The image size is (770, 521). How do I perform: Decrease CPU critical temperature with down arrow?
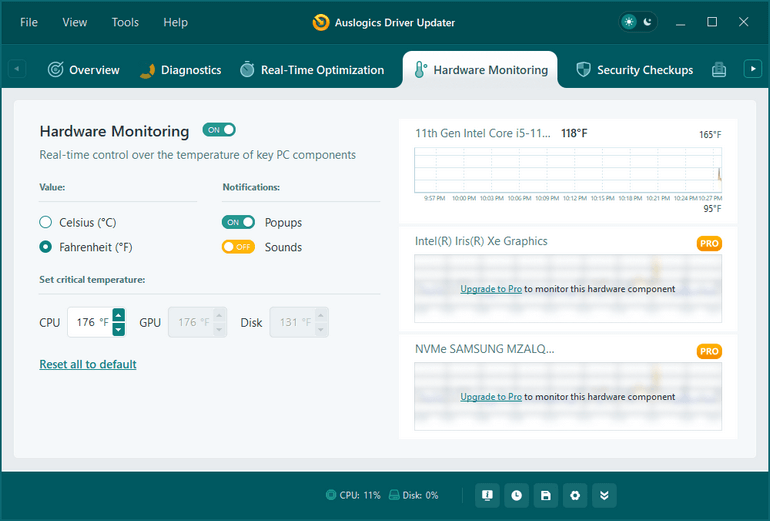(118, 329)
